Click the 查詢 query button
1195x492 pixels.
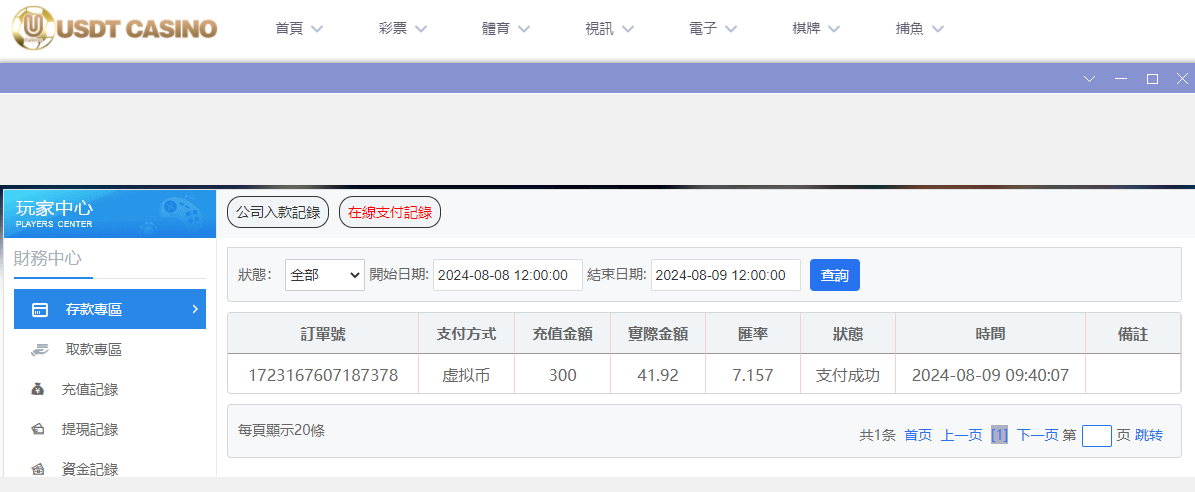834,275
